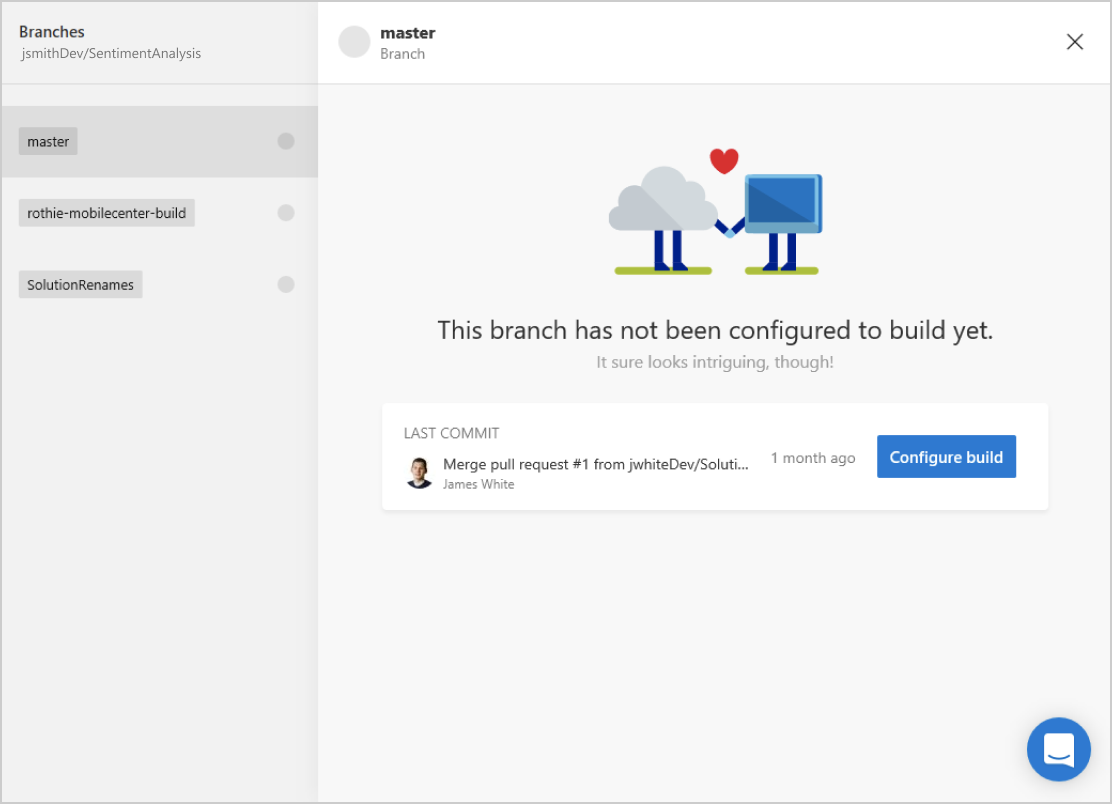Select the SolutionRenames branch

[80, 284]
